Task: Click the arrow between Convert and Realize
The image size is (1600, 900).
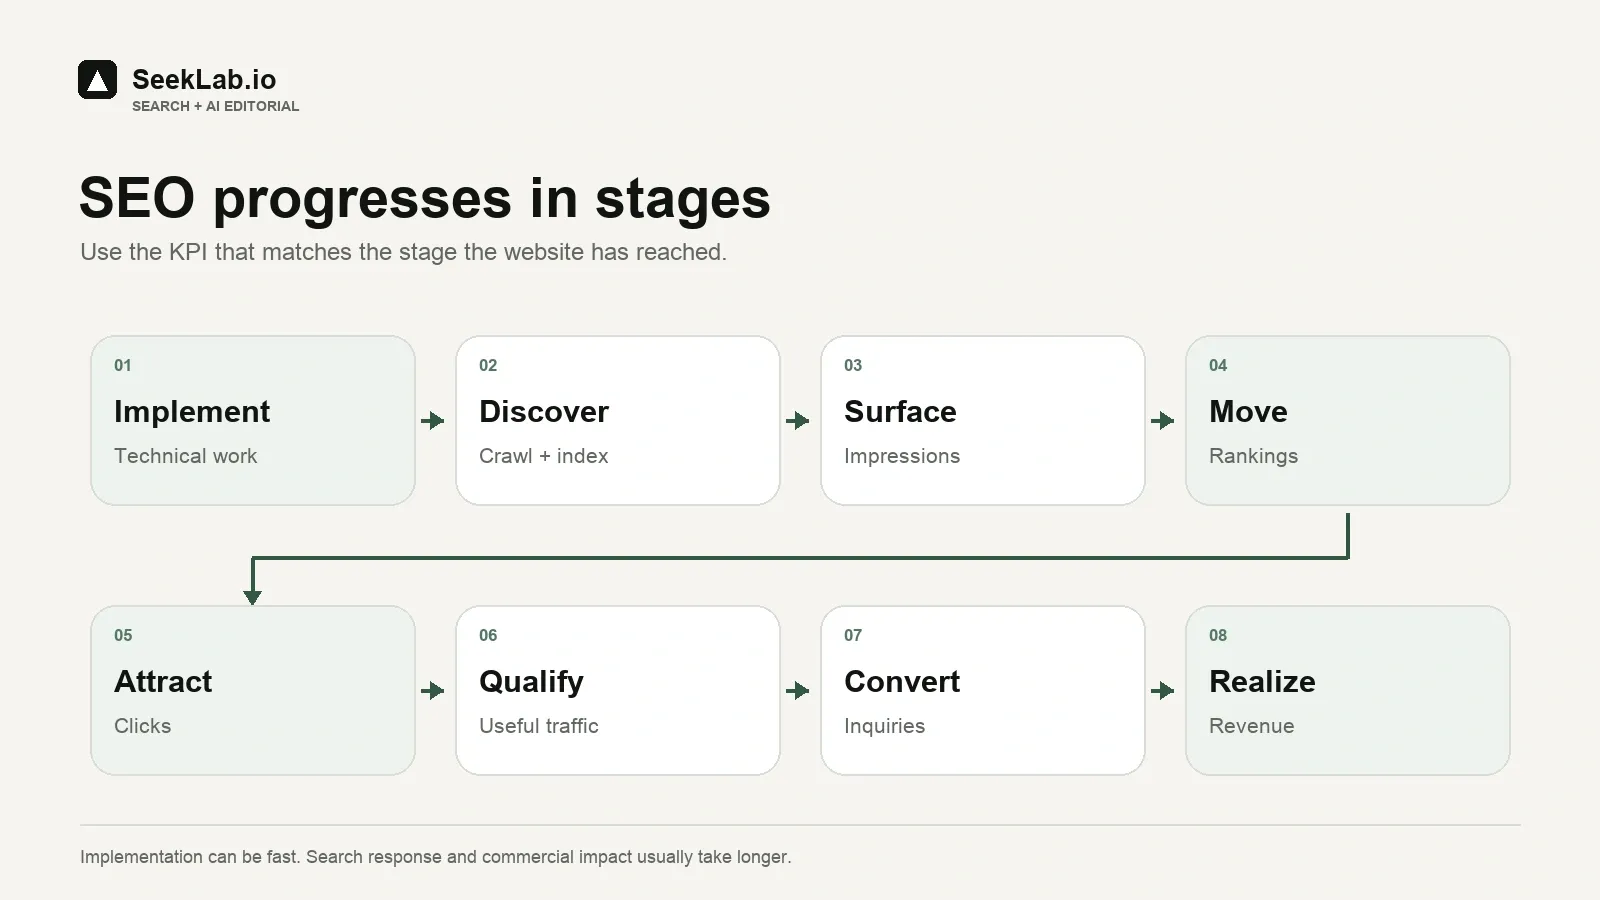Action: [1163, 691]
